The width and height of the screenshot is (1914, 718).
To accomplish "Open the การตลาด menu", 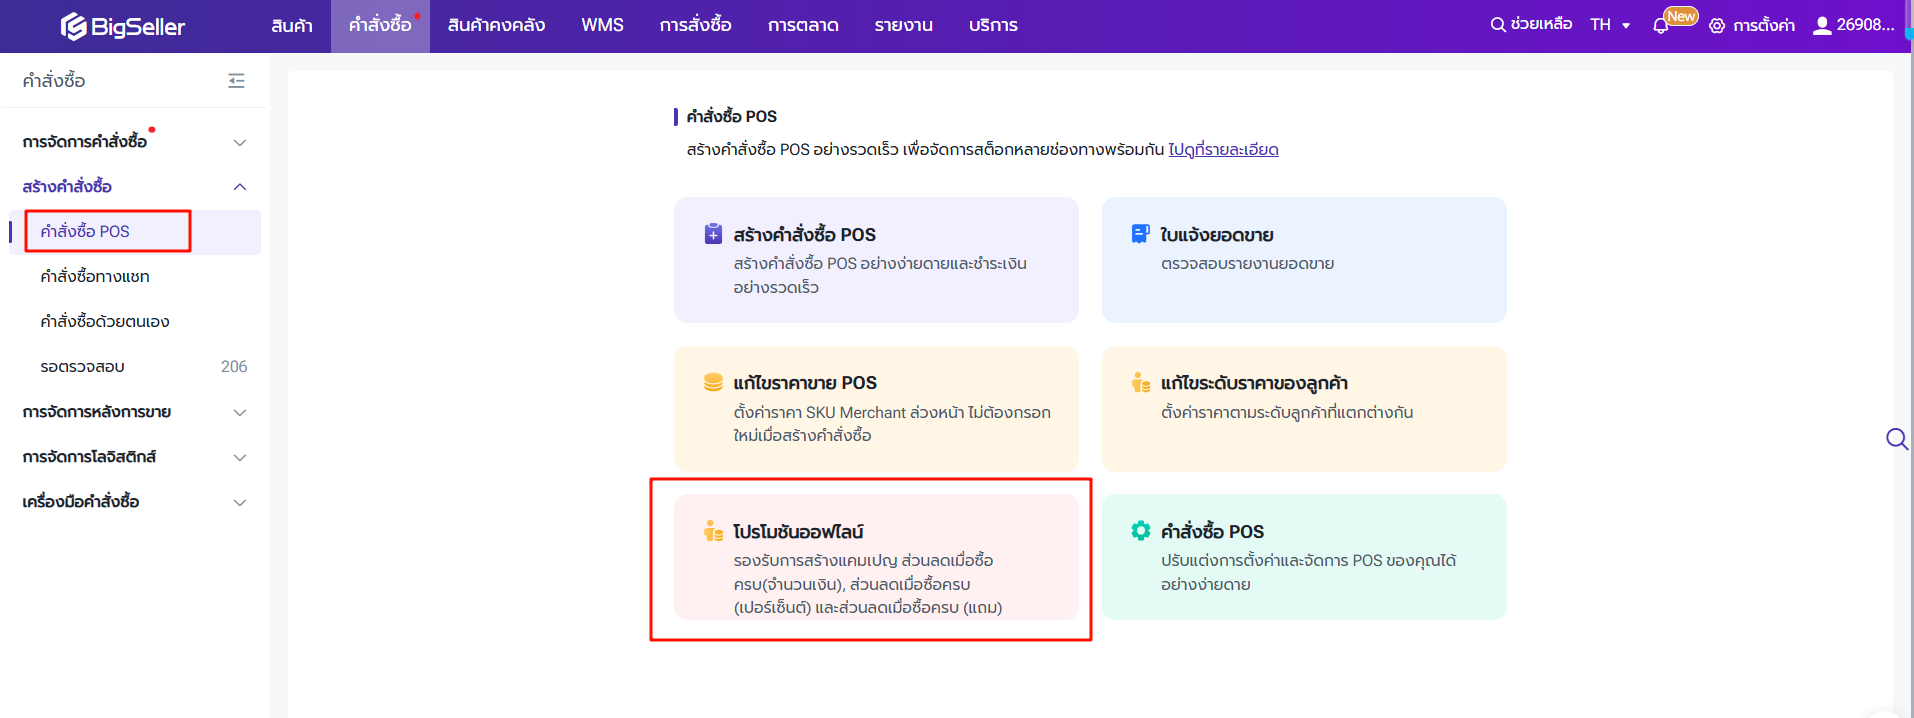I will [x=803, y=26].
